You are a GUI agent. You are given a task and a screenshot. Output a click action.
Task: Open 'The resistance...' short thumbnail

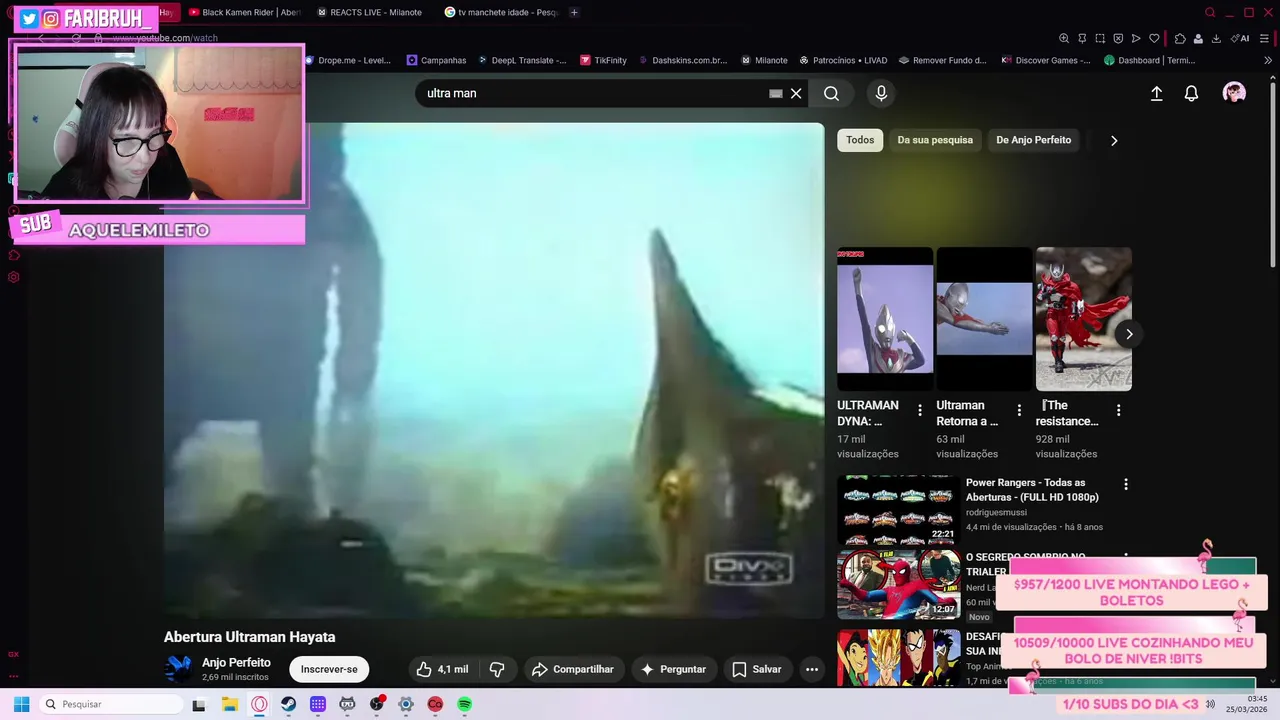1083,319
